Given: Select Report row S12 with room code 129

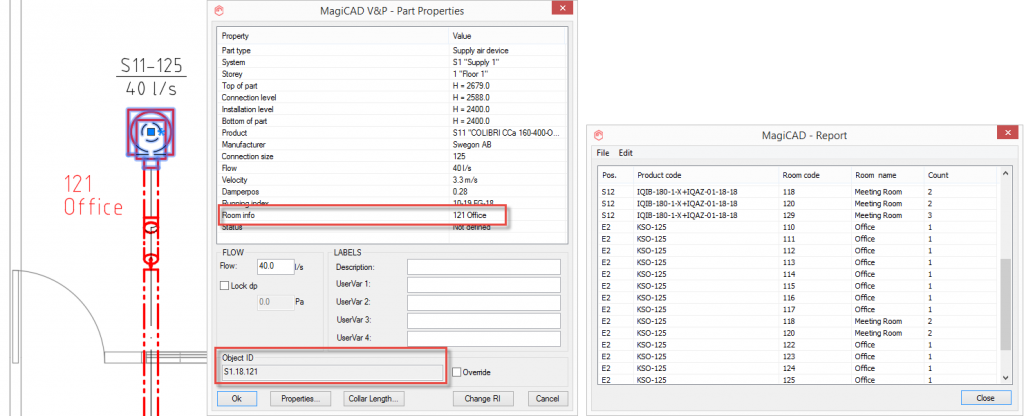Looking at the screenshot, I should pos(799,216).
